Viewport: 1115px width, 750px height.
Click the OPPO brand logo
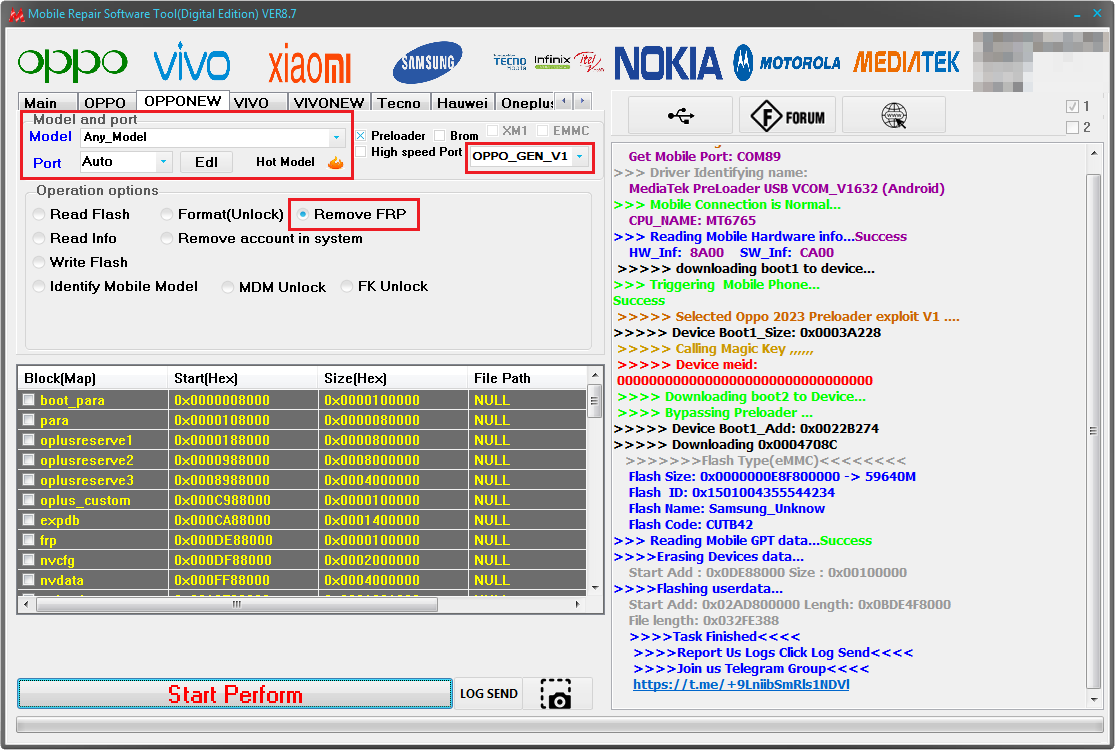point(72,64)
